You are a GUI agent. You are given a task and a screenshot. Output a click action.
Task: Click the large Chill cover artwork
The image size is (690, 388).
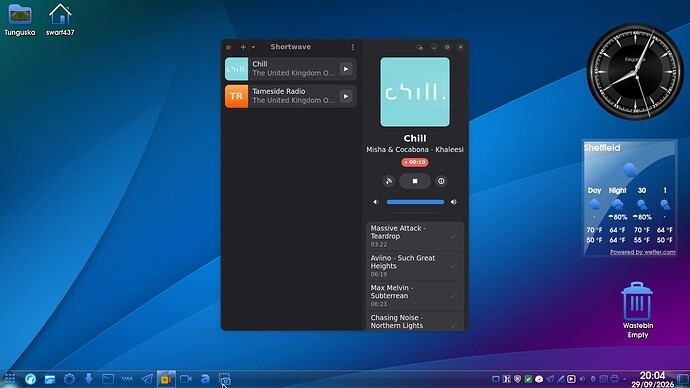click(415, 92)
